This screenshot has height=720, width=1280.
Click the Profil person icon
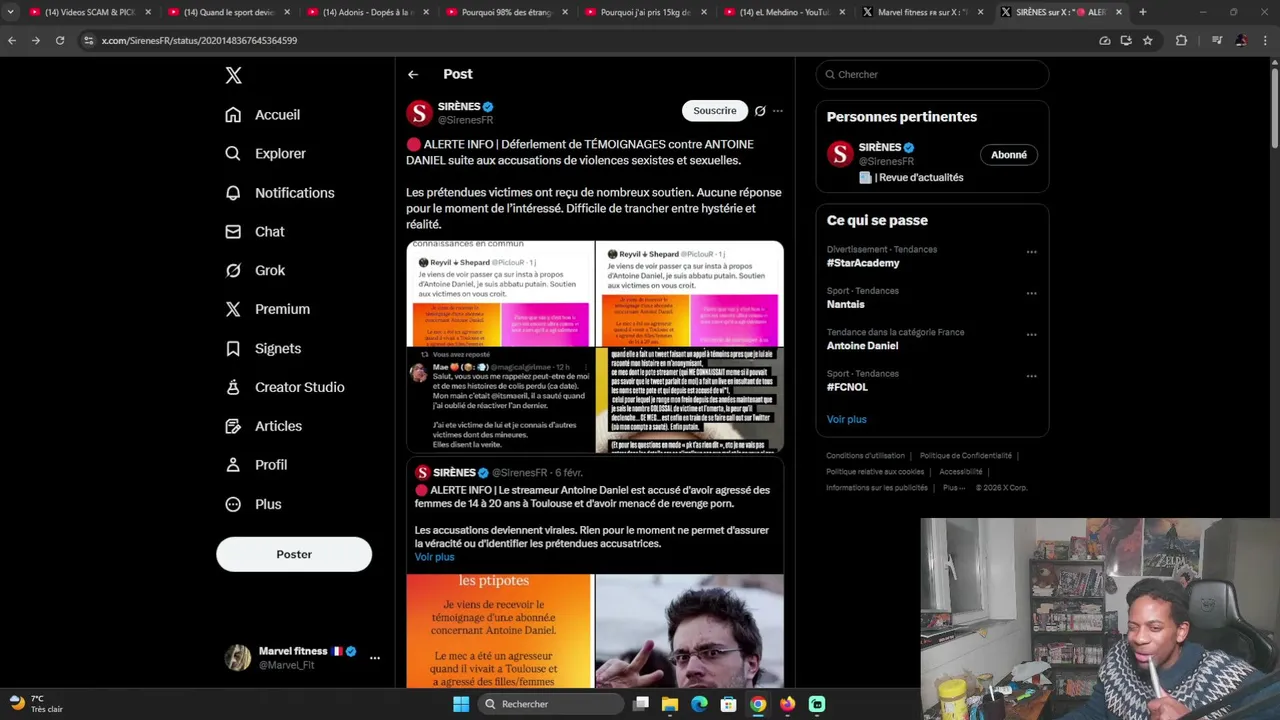[233, 465]
